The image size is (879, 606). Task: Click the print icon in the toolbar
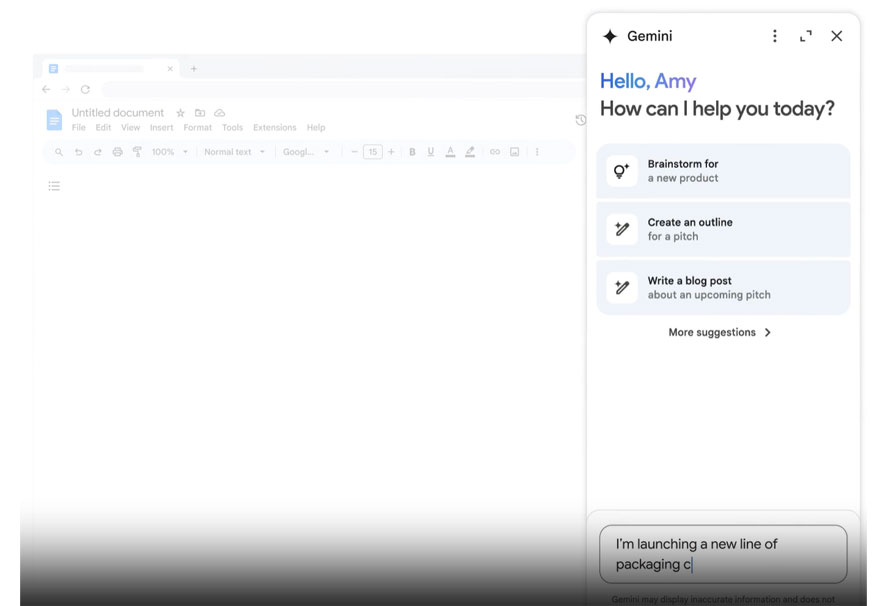(117, 152)
